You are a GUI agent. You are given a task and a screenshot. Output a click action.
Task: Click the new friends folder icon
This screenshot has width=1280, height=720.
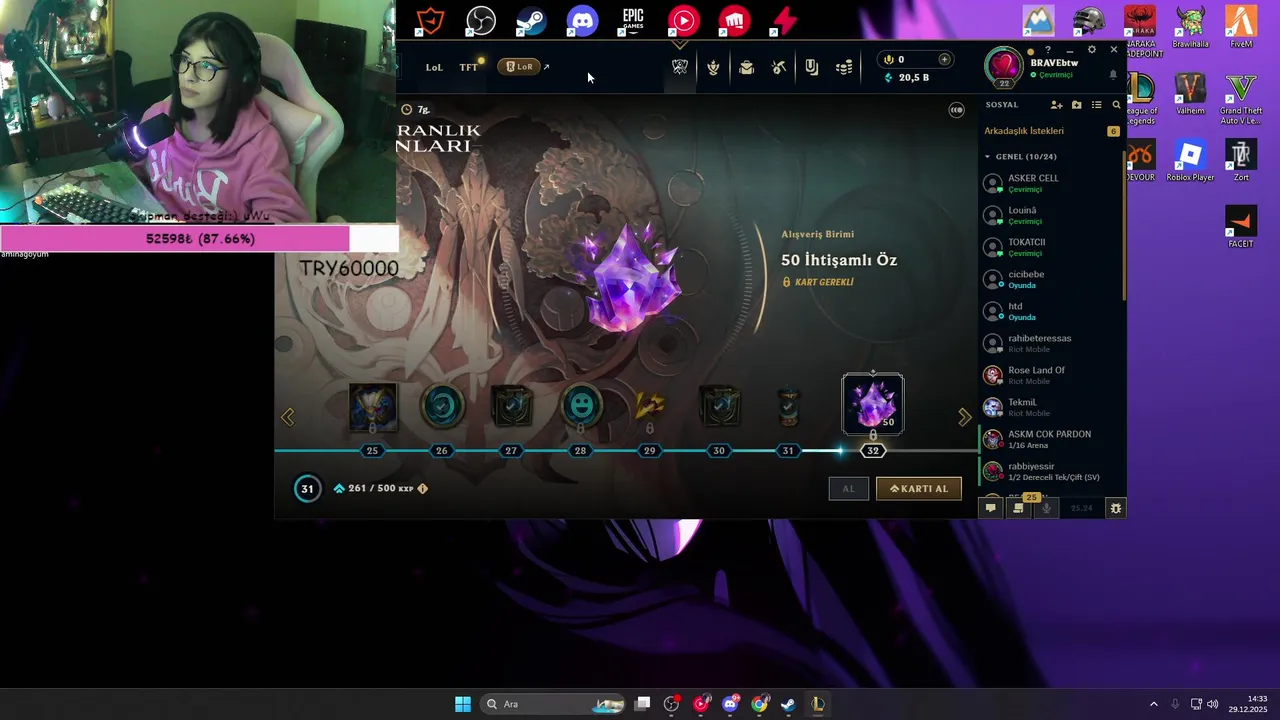click(x=1076, y=105)
